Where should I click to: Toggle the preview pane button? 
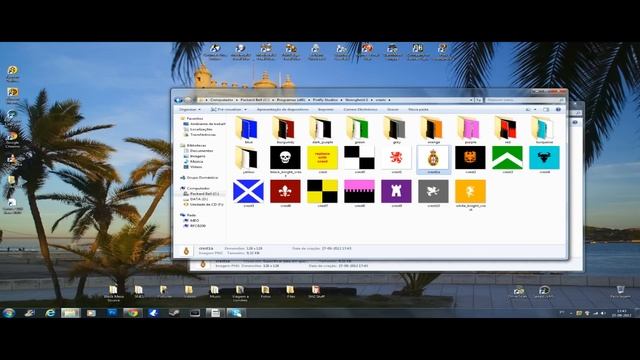[x=546, y=109]
